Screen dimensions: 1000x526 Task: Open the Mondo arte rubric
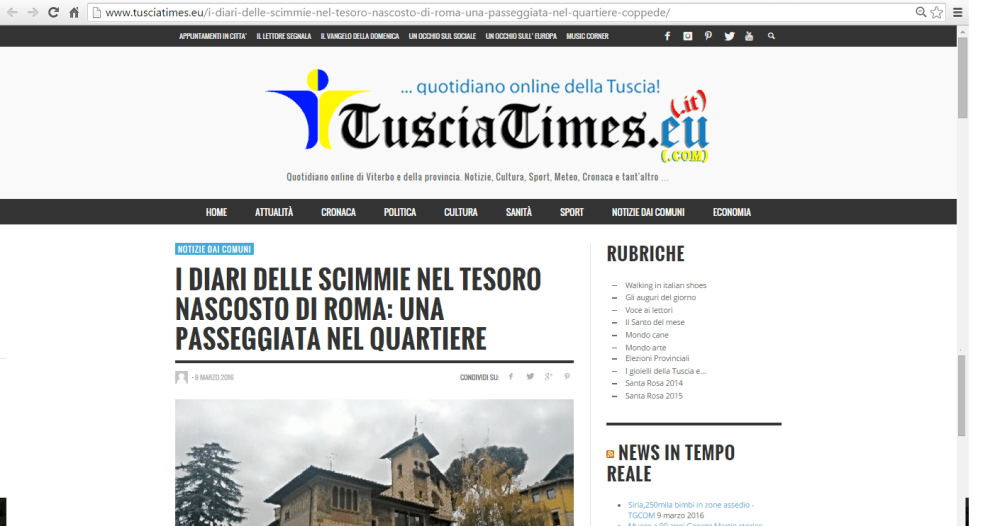[x=645, y=347]
